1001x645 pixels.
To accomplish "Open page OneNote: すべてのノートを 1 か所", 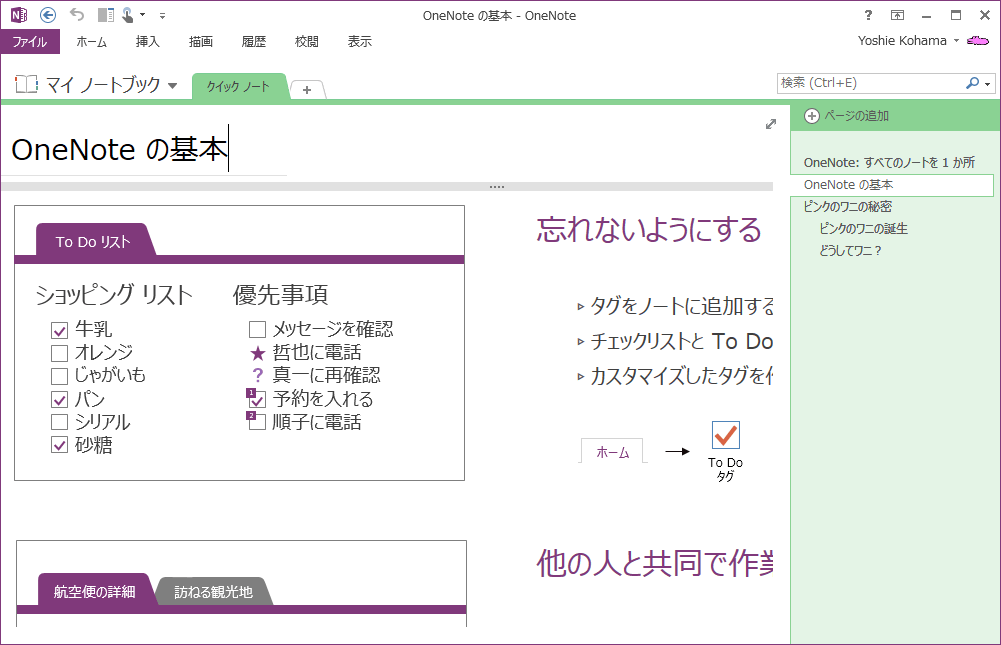I will 889,162.
